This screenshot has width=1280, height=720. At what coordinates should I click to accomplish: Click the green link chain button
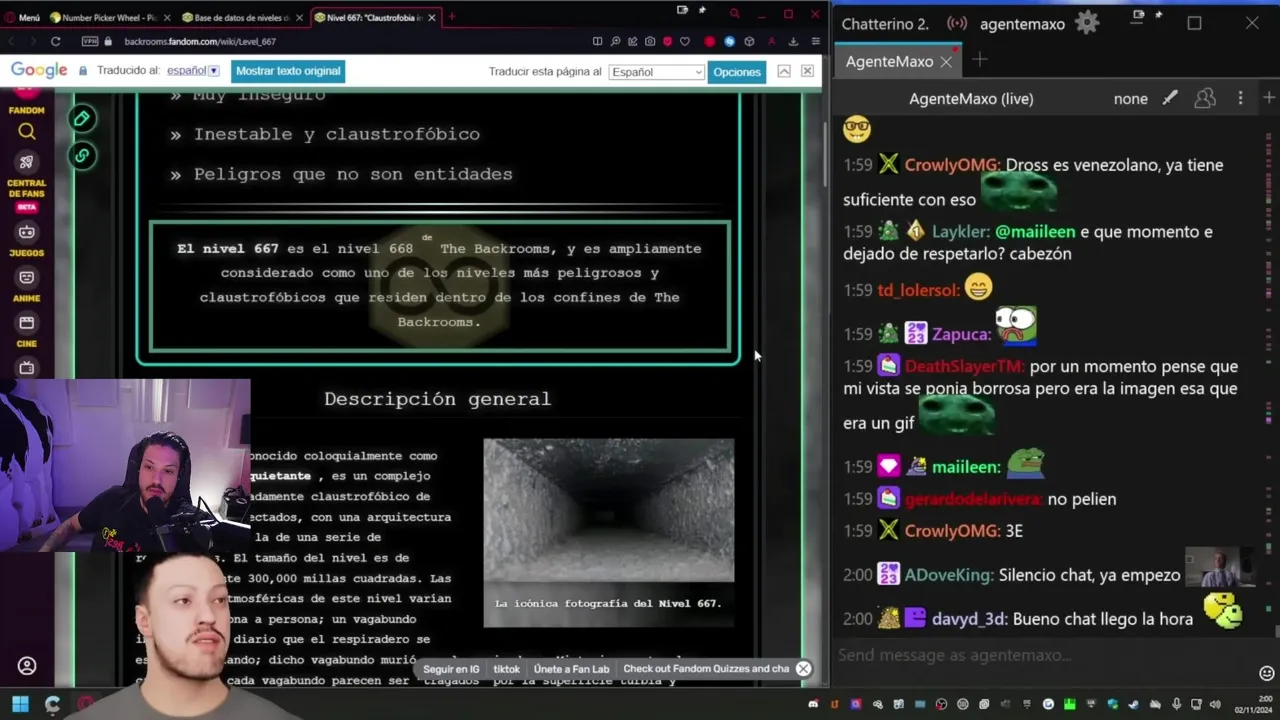pyautogui.click(x=82, y=155)
